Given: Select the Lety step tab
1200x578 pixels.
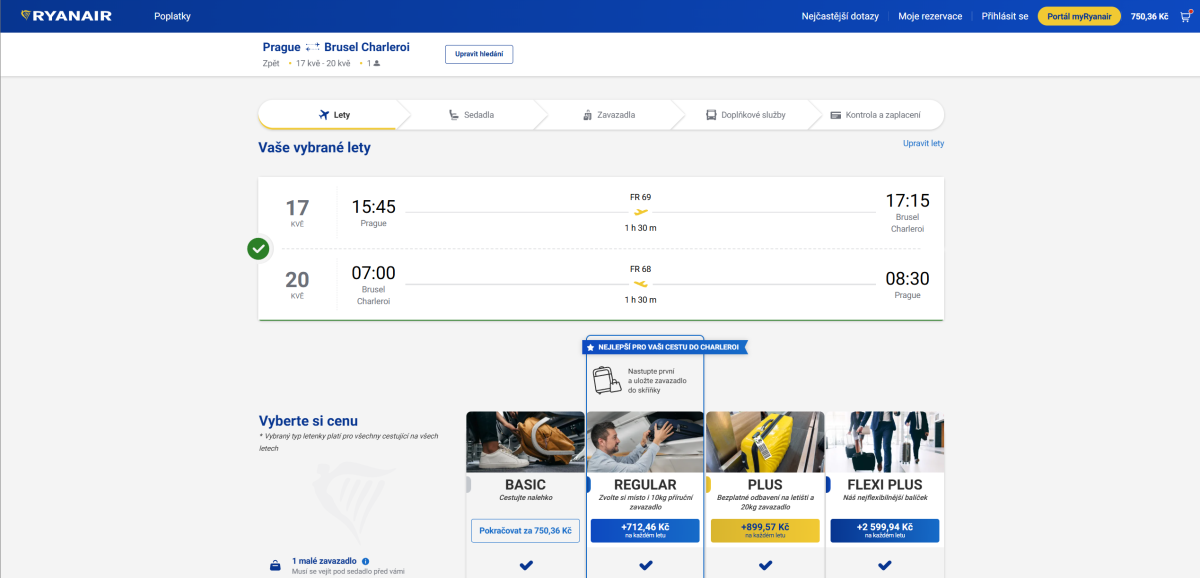Looking at the screenshot, I should click(x=334, y=115).
